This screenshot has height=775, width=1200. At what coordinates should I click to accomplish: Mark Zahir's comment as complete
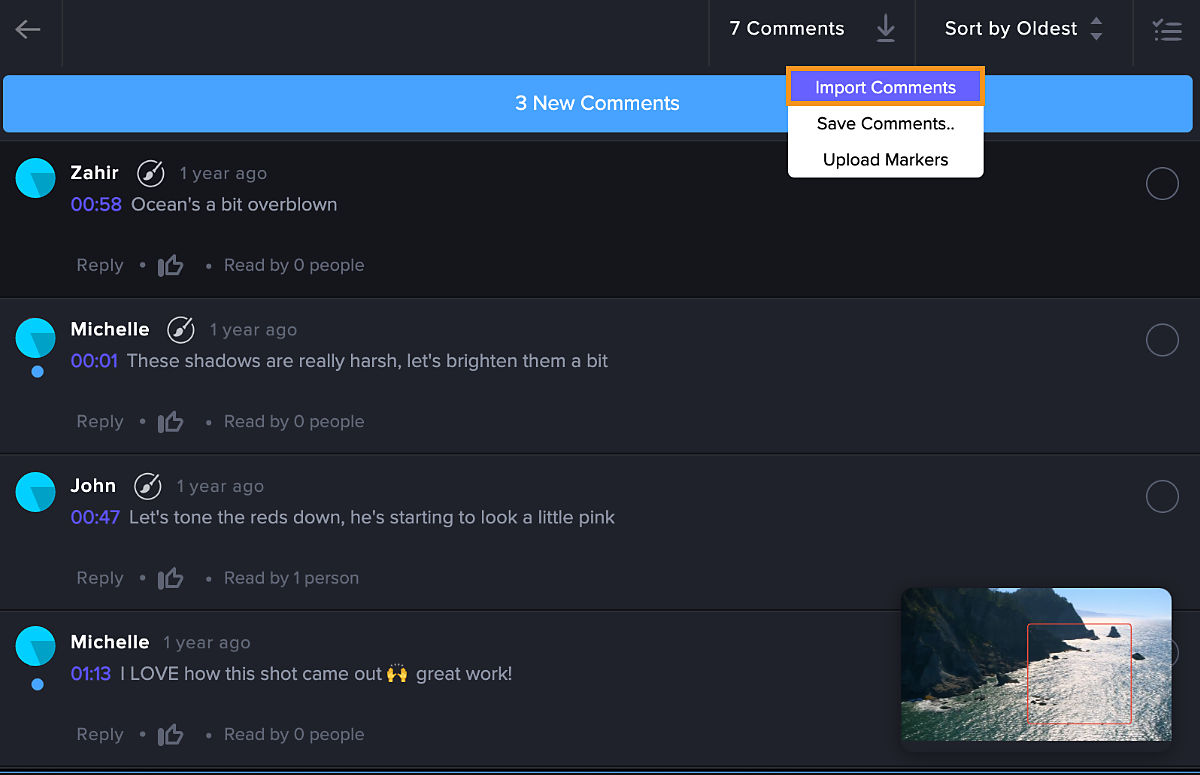[1162, 184]
